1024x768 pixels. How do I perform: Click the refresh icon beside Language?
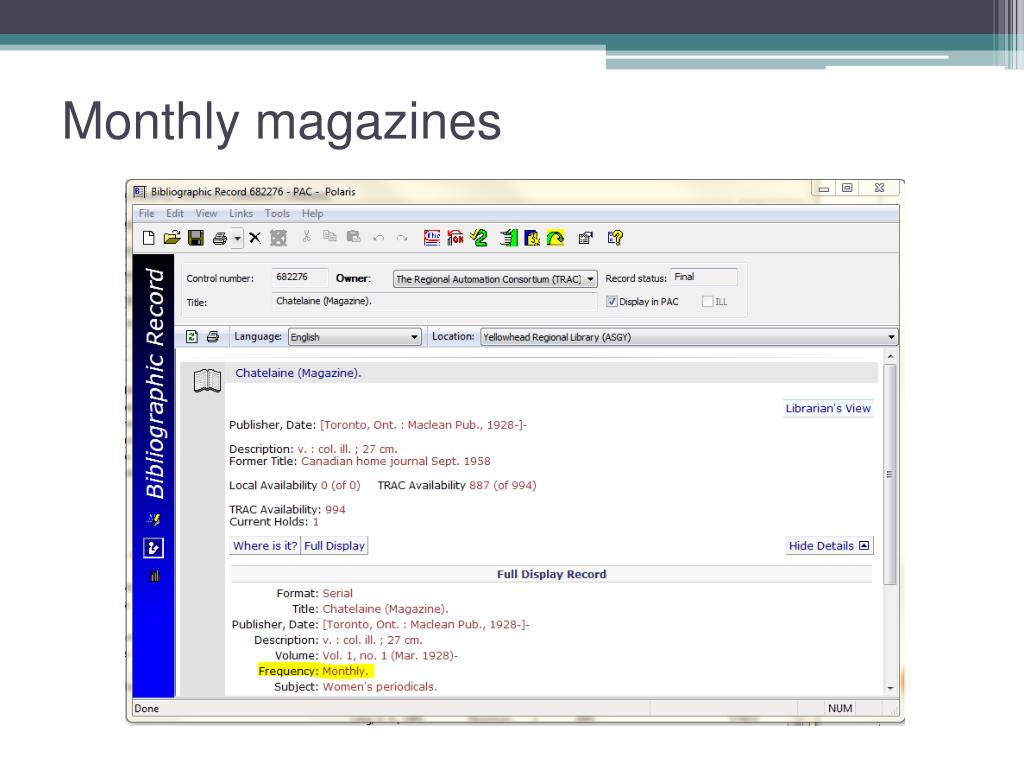191,336
